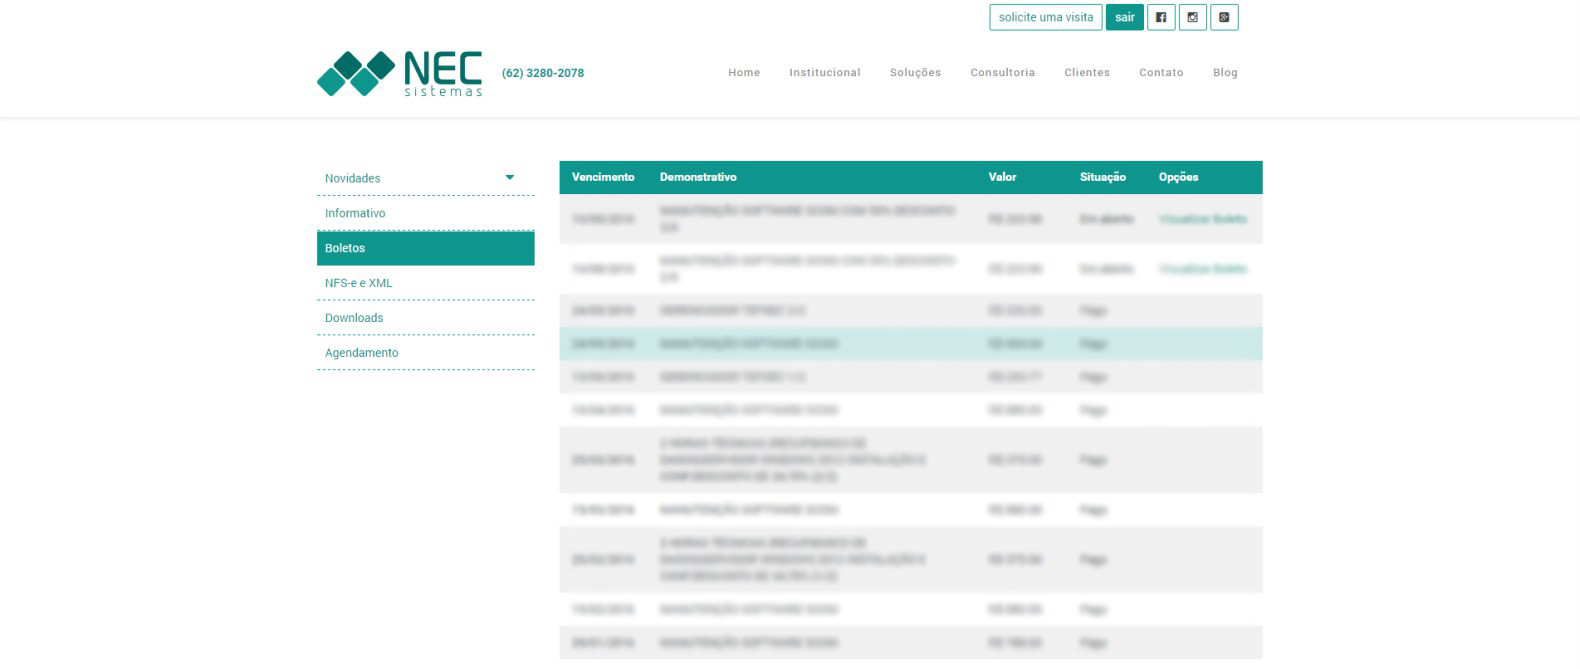Select Informativo in the sidebar
The width and height of the screenshot is (1580, 669).
(x=355, y=213)
